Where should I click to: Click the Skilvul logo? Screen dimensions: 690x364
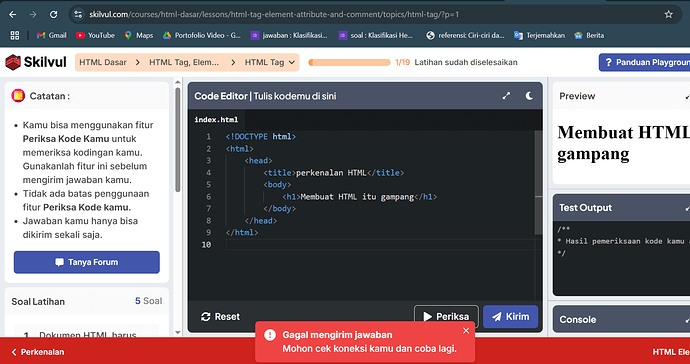tap(36, 62)
